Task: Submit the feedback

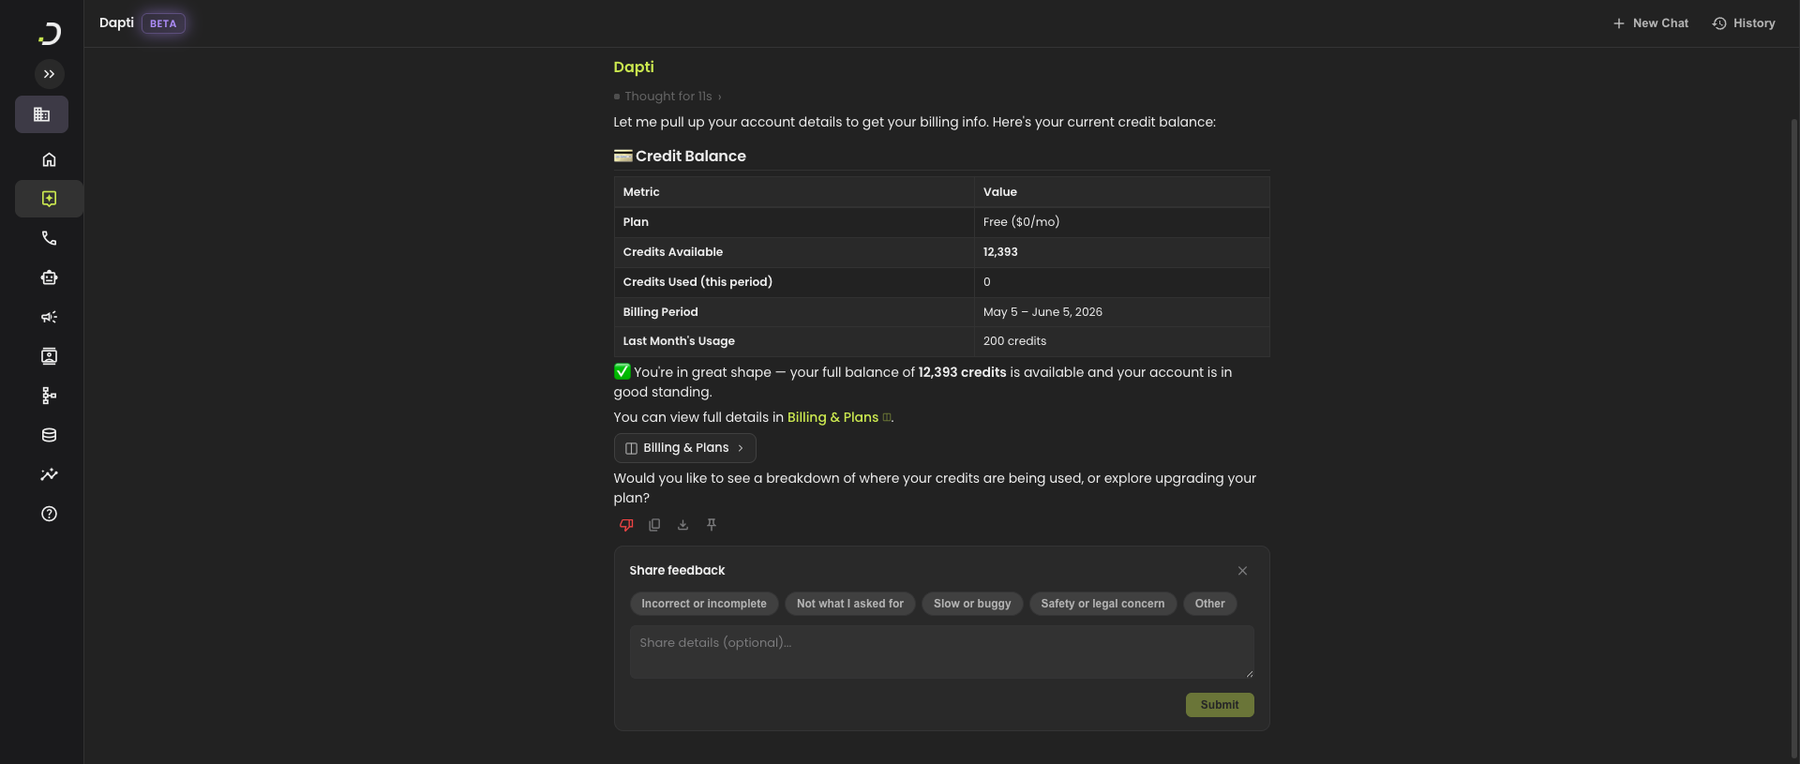Action: pyautogui.click(x=1220, y=705)
